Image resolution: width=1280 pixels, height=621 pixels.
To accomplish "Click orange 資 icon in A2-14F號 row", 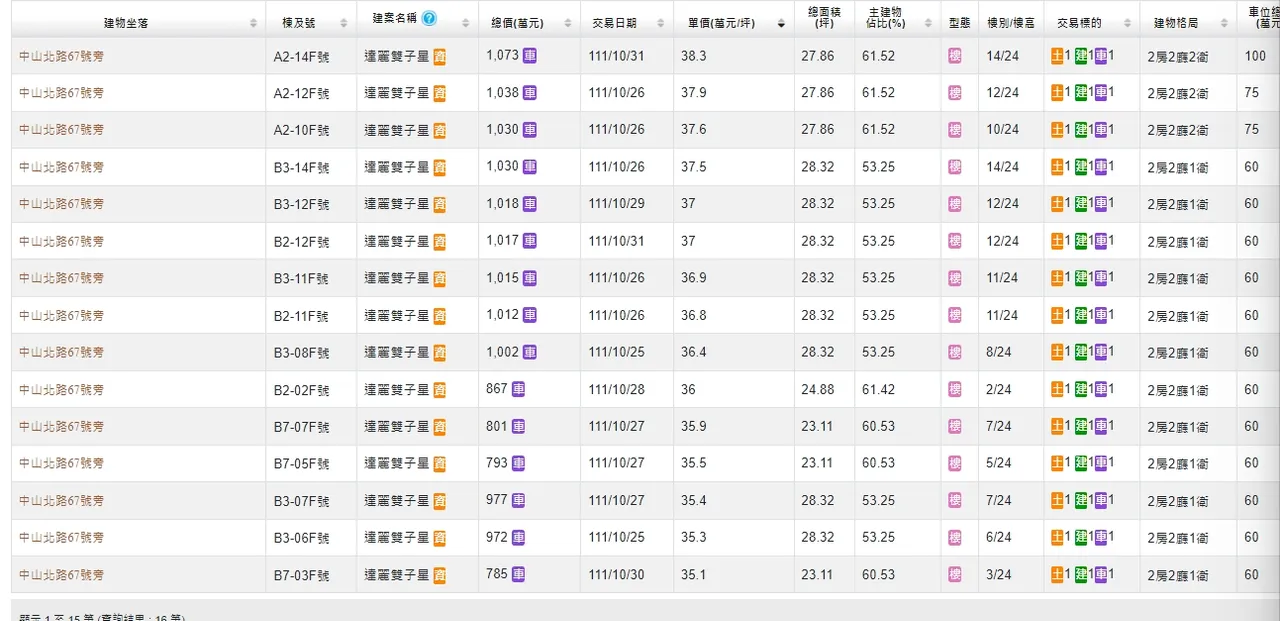I will click(x=440, y=57).
